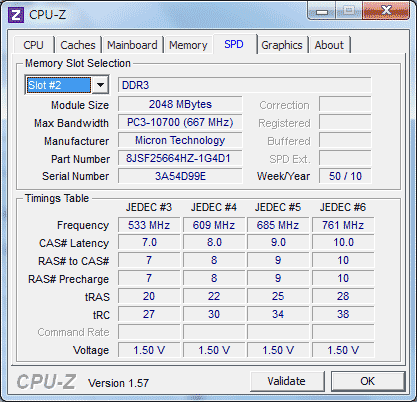Go to the Mainboard tab
The height and width of the screenshot is (402, 417).
pos(132,45)
